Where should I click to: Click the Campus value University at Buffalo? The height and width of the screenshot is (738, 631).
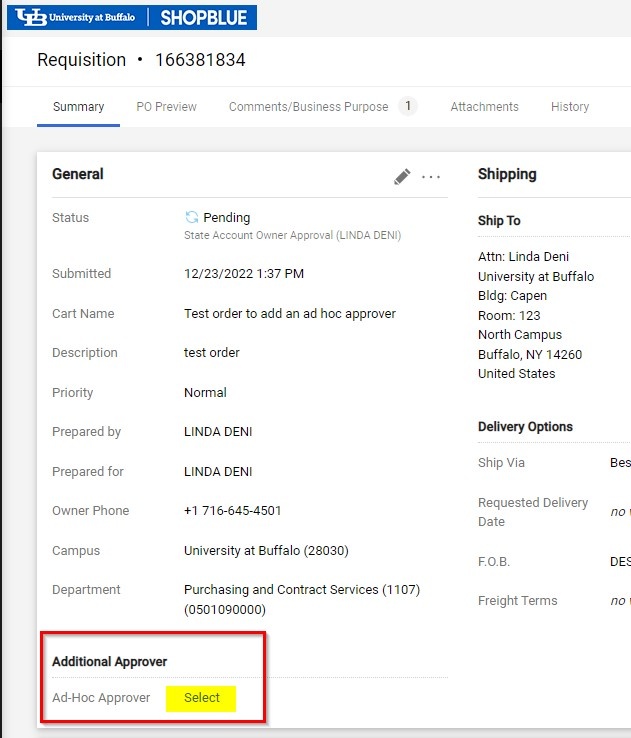coord(266,551)
